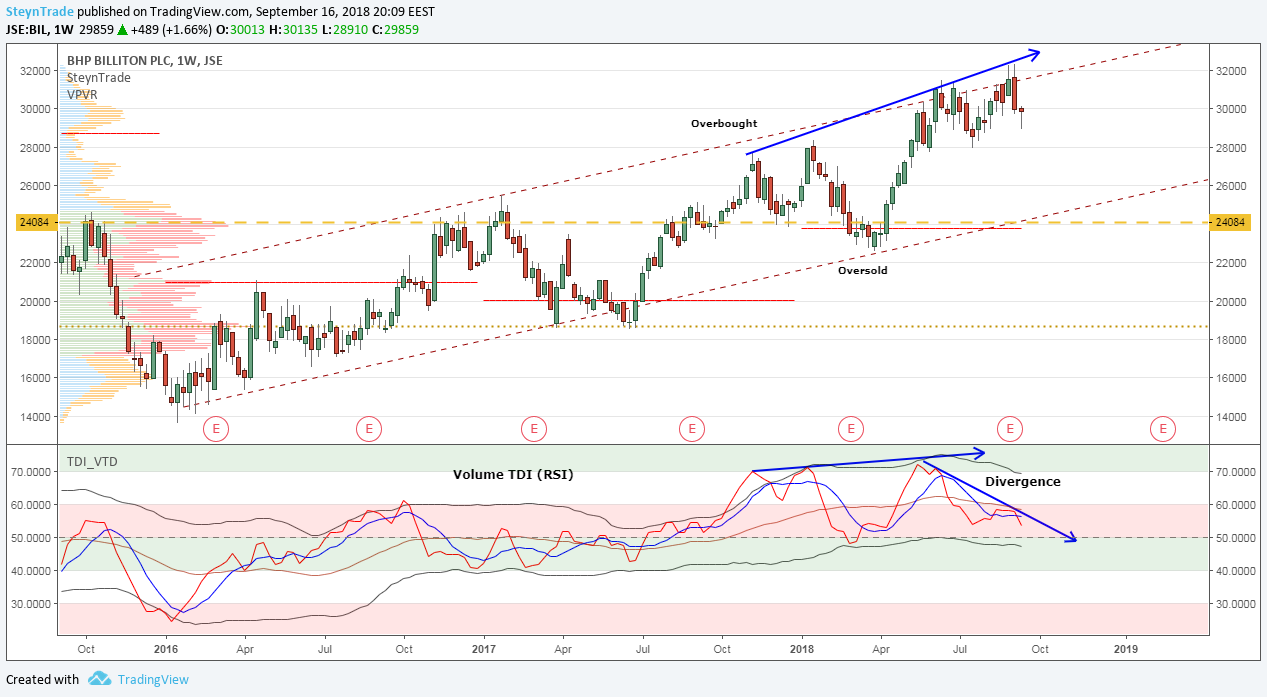Click the green up-triangle beside price 29859

click(x=121, y=30)
